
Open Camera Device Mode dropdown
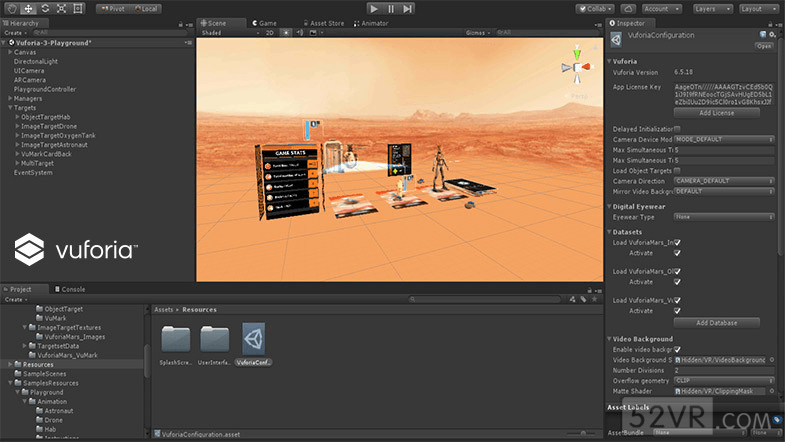click(x=724, y=139)
